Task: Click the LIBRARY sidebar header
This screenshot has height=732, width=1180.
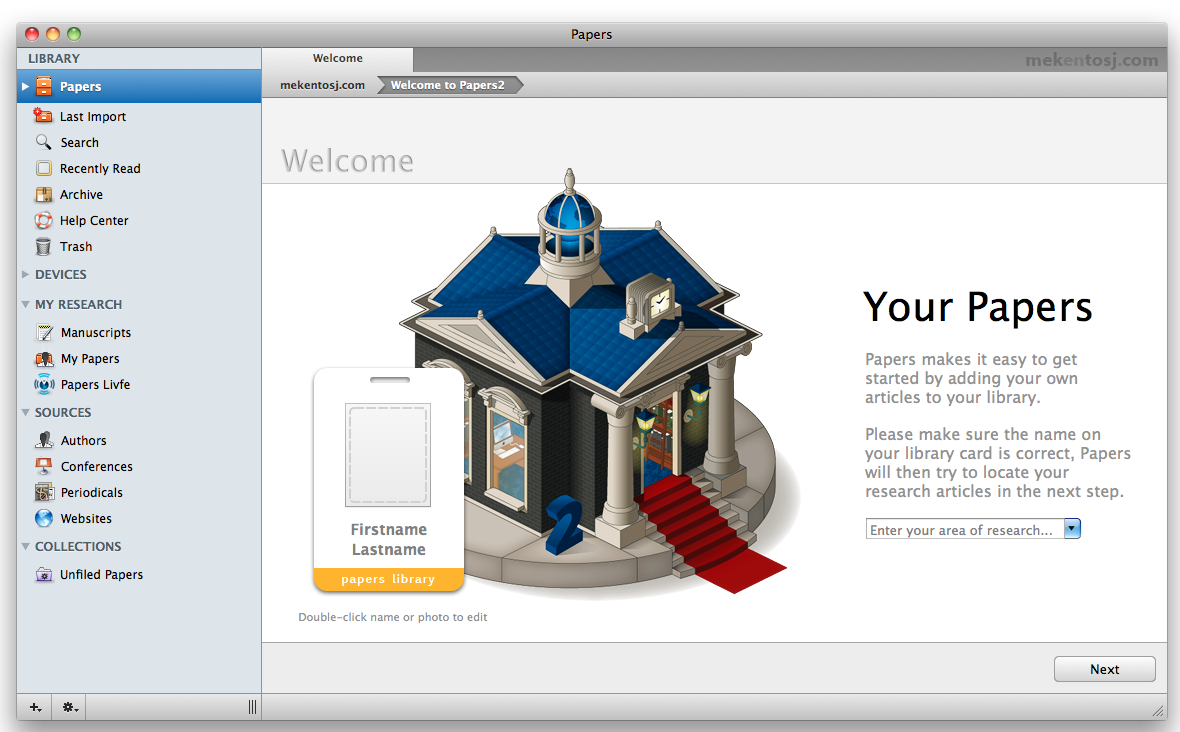Action: click(54, 59)
